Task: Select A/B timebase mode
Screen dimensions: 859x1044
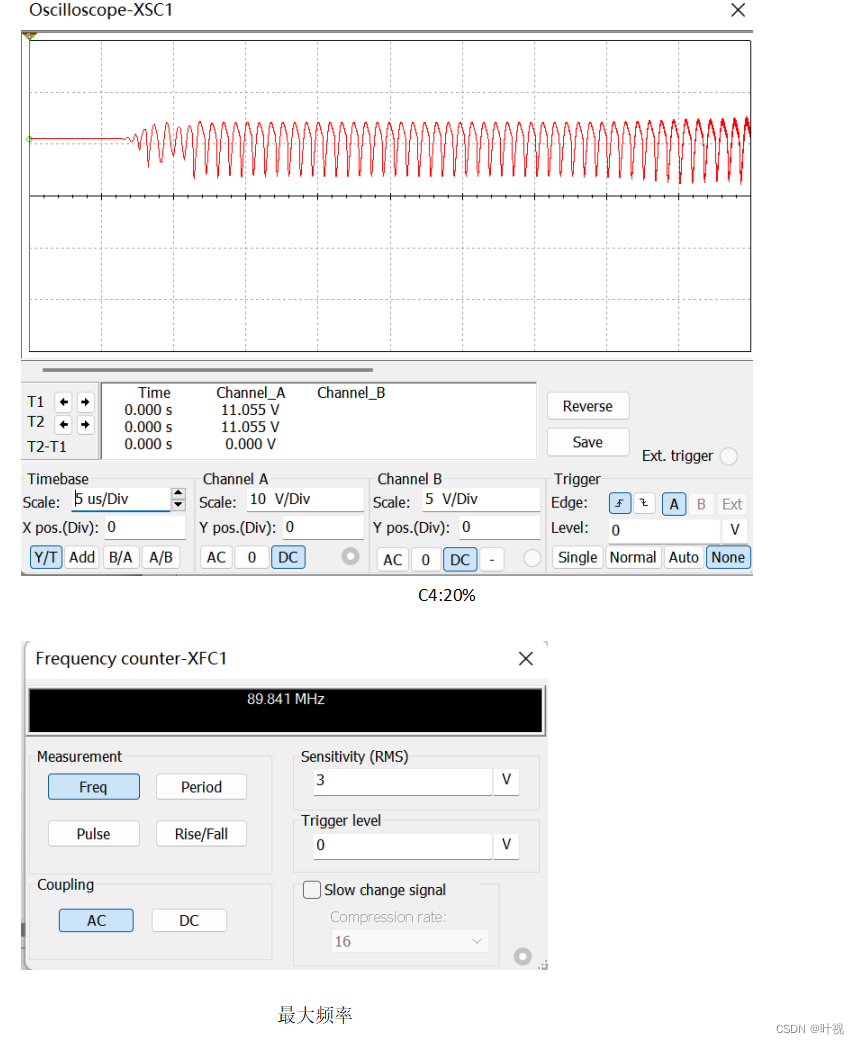Action: pyautogui.click(x=160, y=557)
